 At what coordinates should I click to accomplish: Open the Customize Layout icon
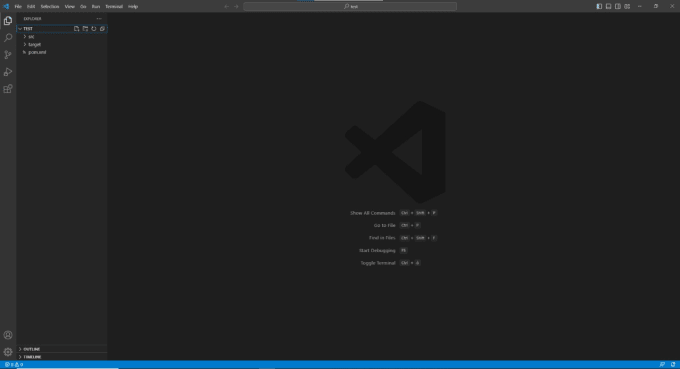[x=627, y=7]
